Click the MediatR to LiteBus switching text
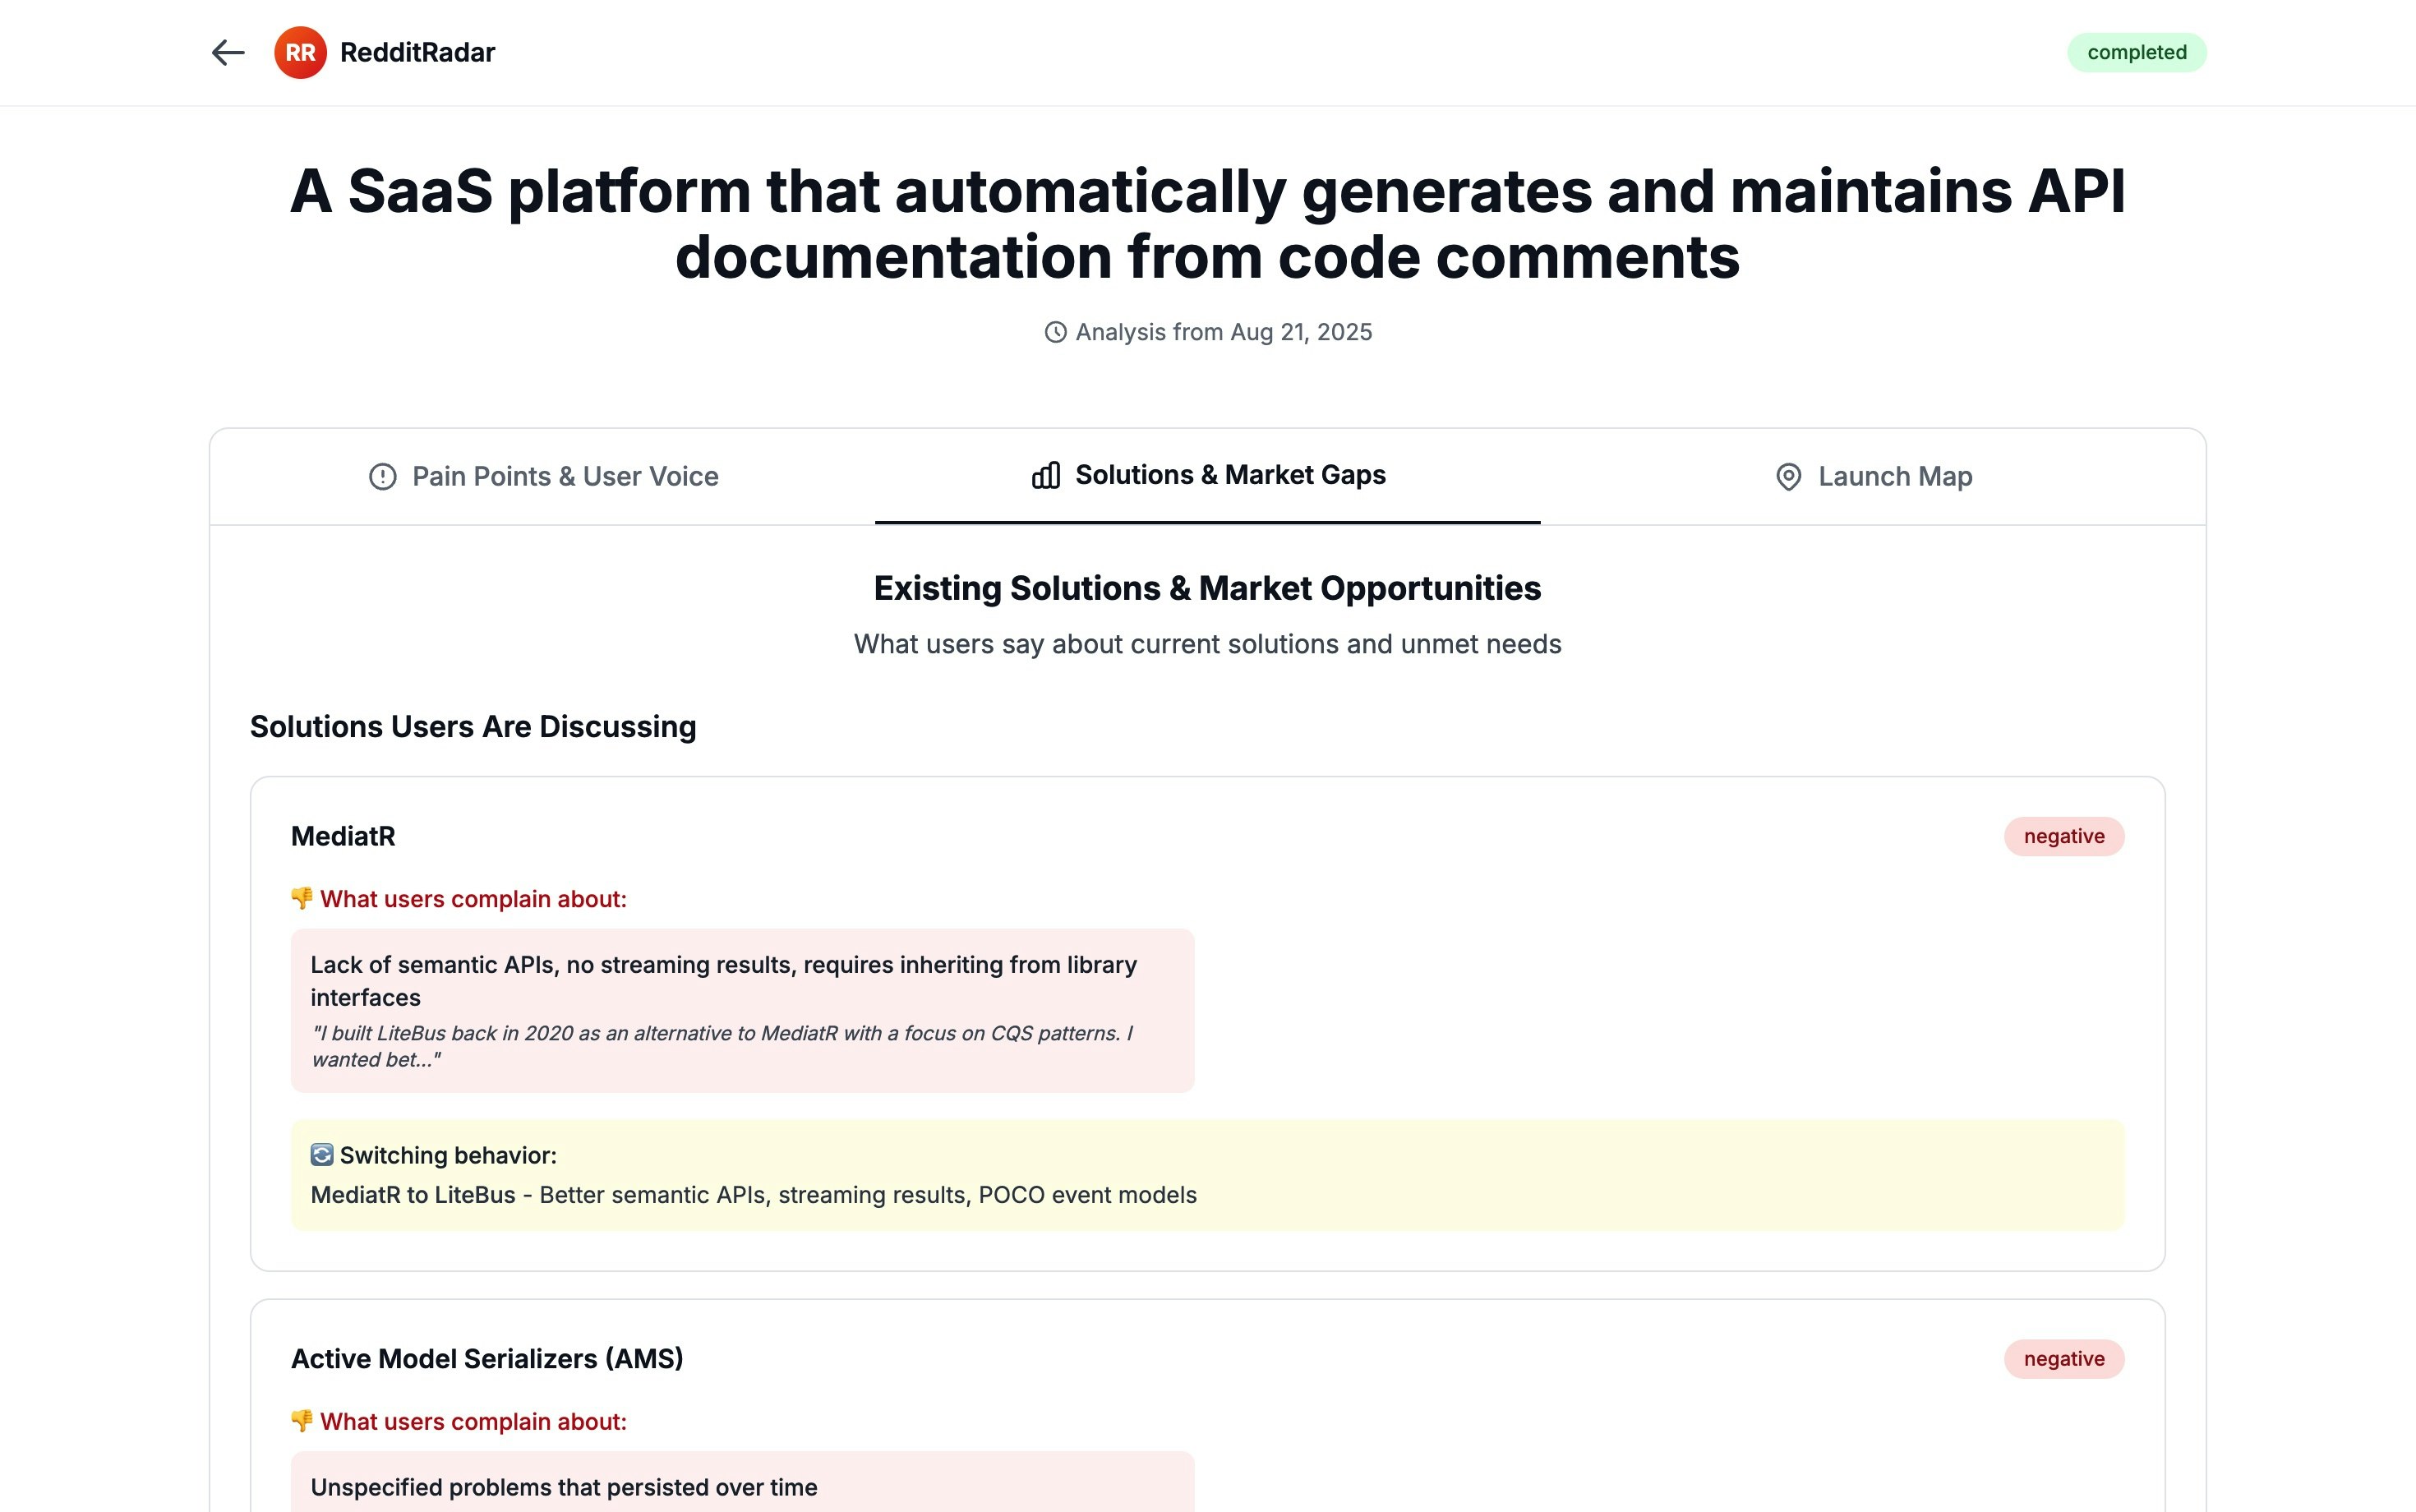2416x1512 pixels. pyautogui.click(x=754, y=1195)
